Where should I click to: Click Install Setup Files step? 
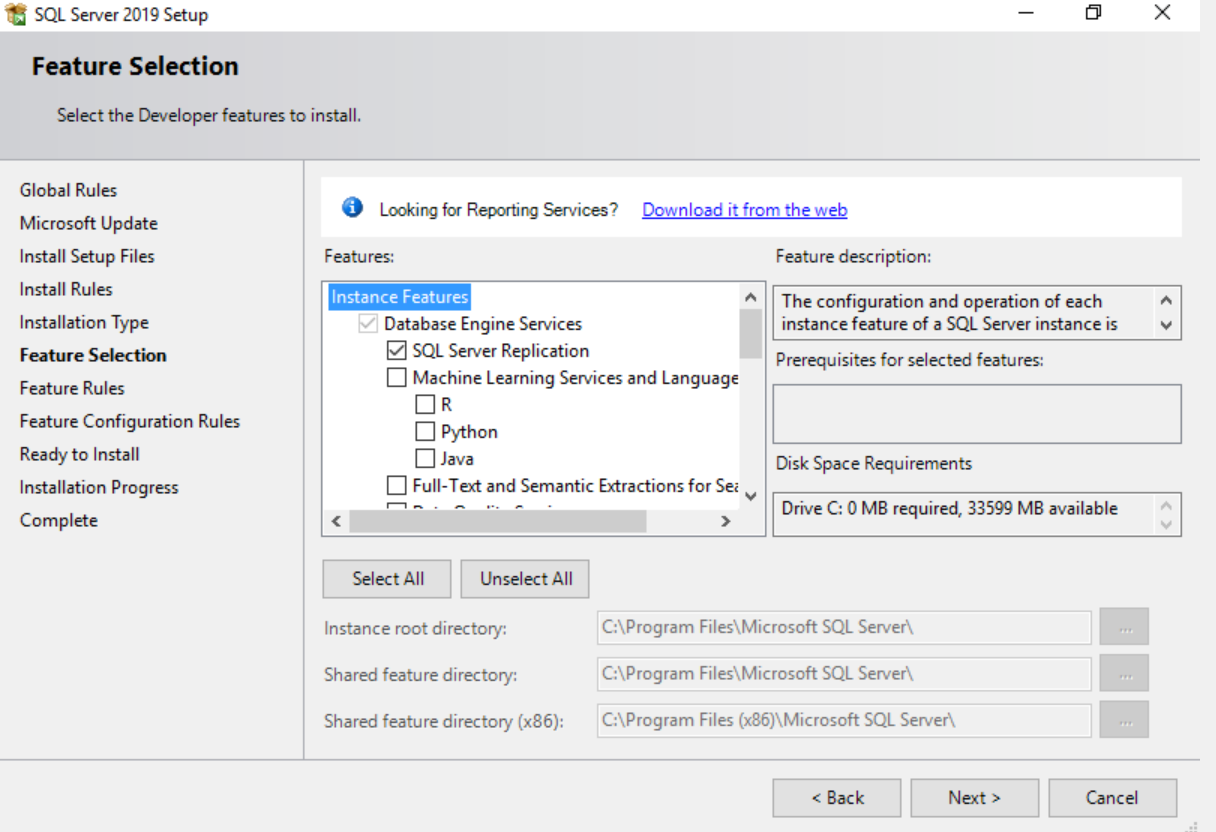pos(87,256)
